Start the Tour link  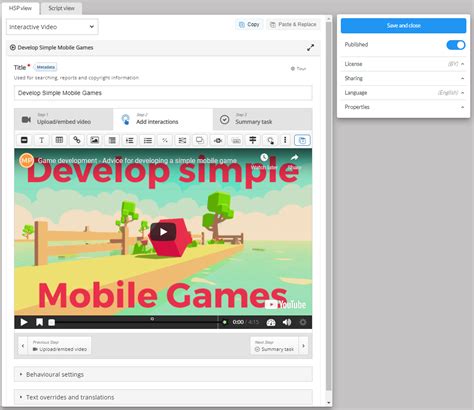(298, 69)
